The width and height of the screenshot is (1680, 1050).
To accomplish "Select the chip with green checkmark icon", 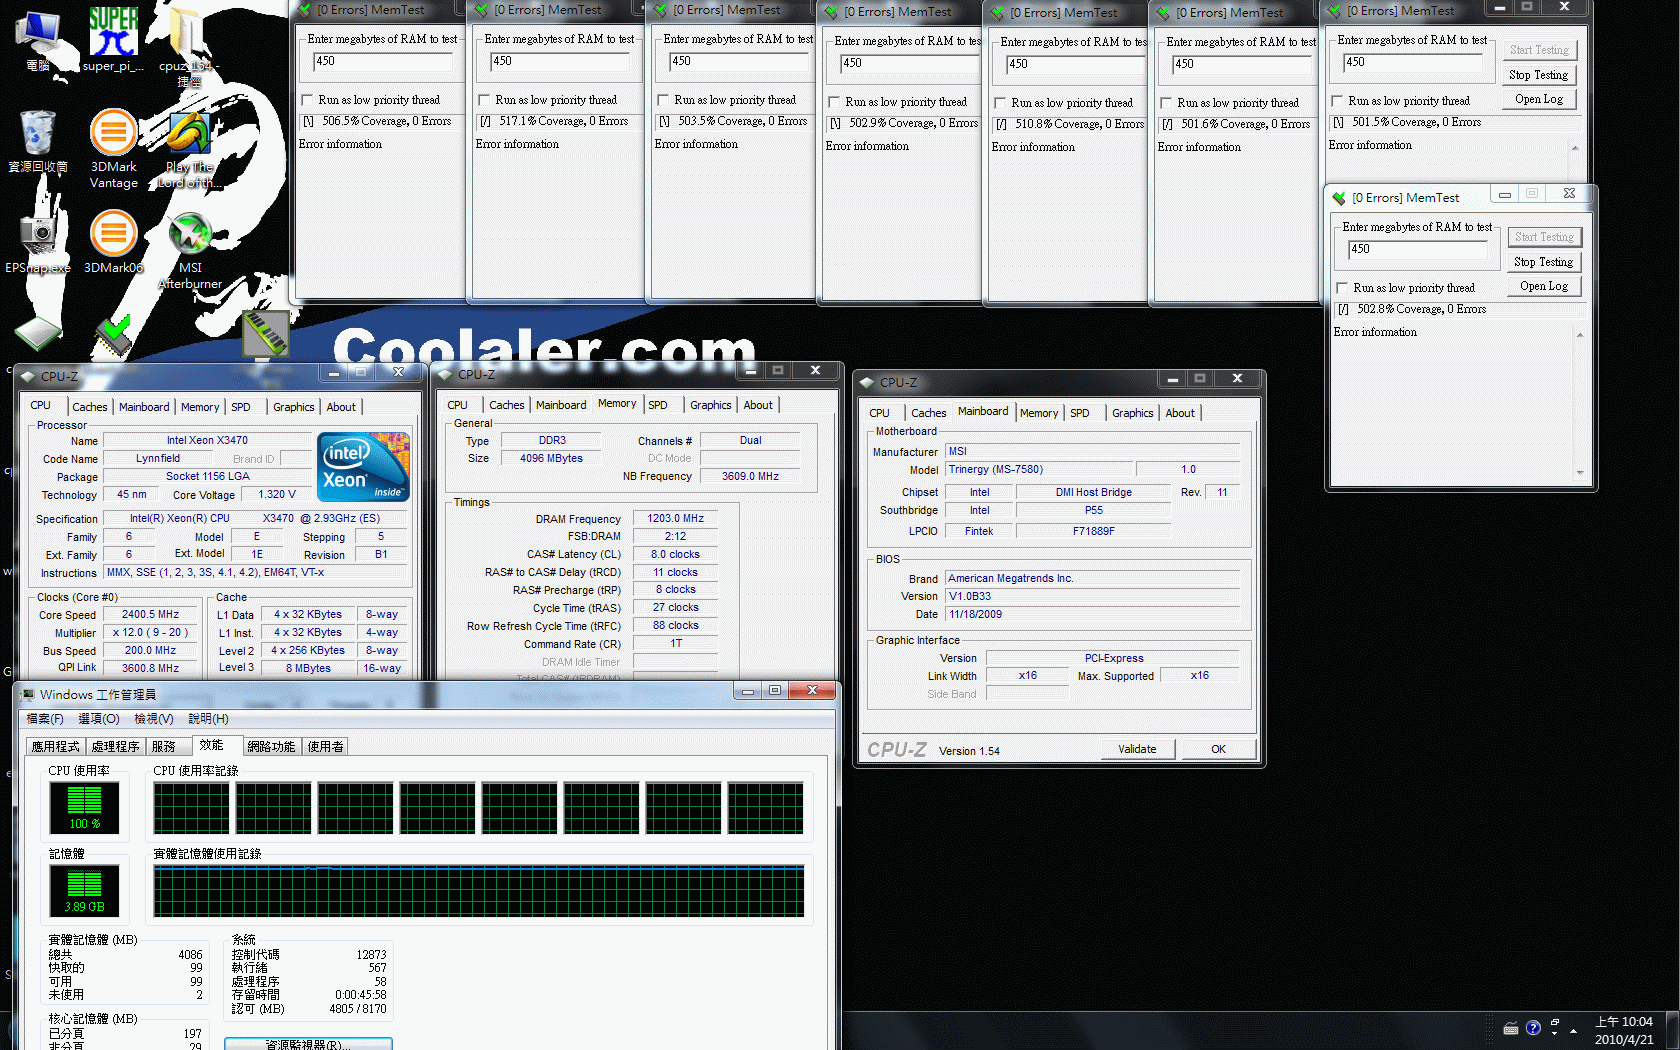I will (113, 336).
